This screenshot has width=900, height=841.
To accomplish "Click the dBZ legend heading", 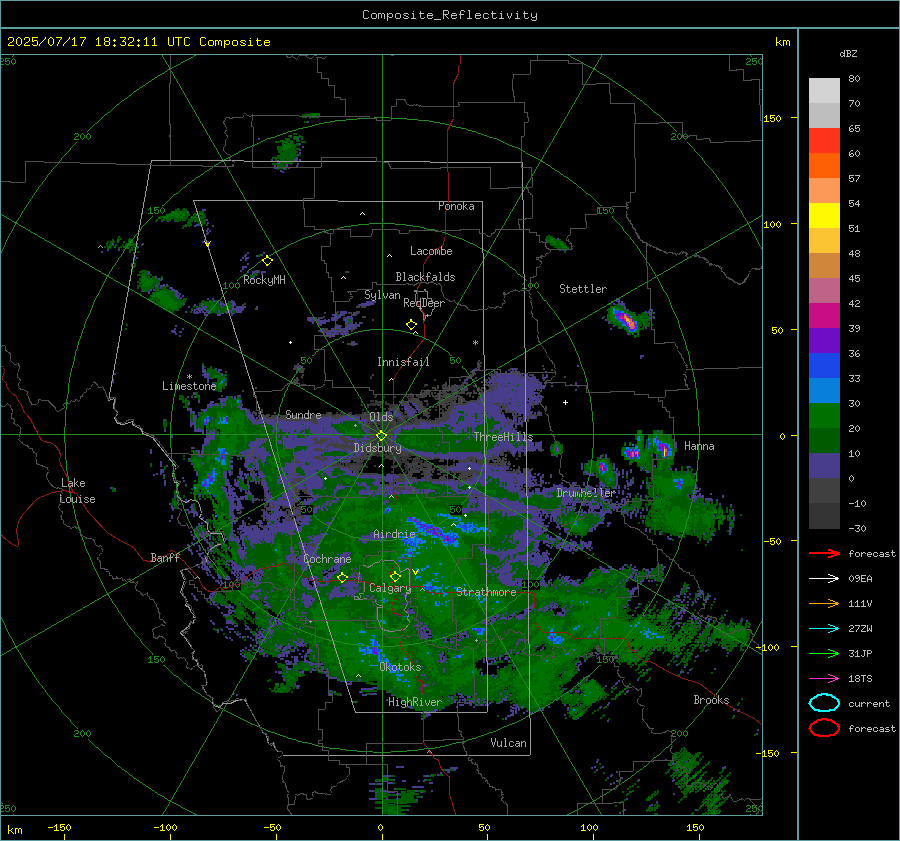I will pyautogui.click(x=848, y=53).
